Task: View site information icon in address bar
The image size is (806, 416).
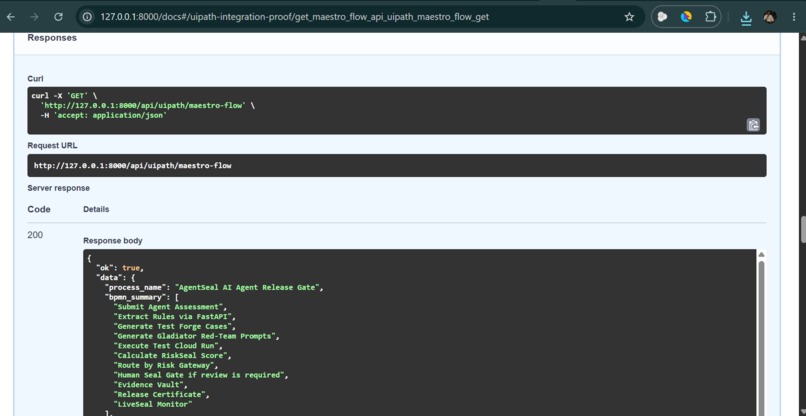Action: 87,17
